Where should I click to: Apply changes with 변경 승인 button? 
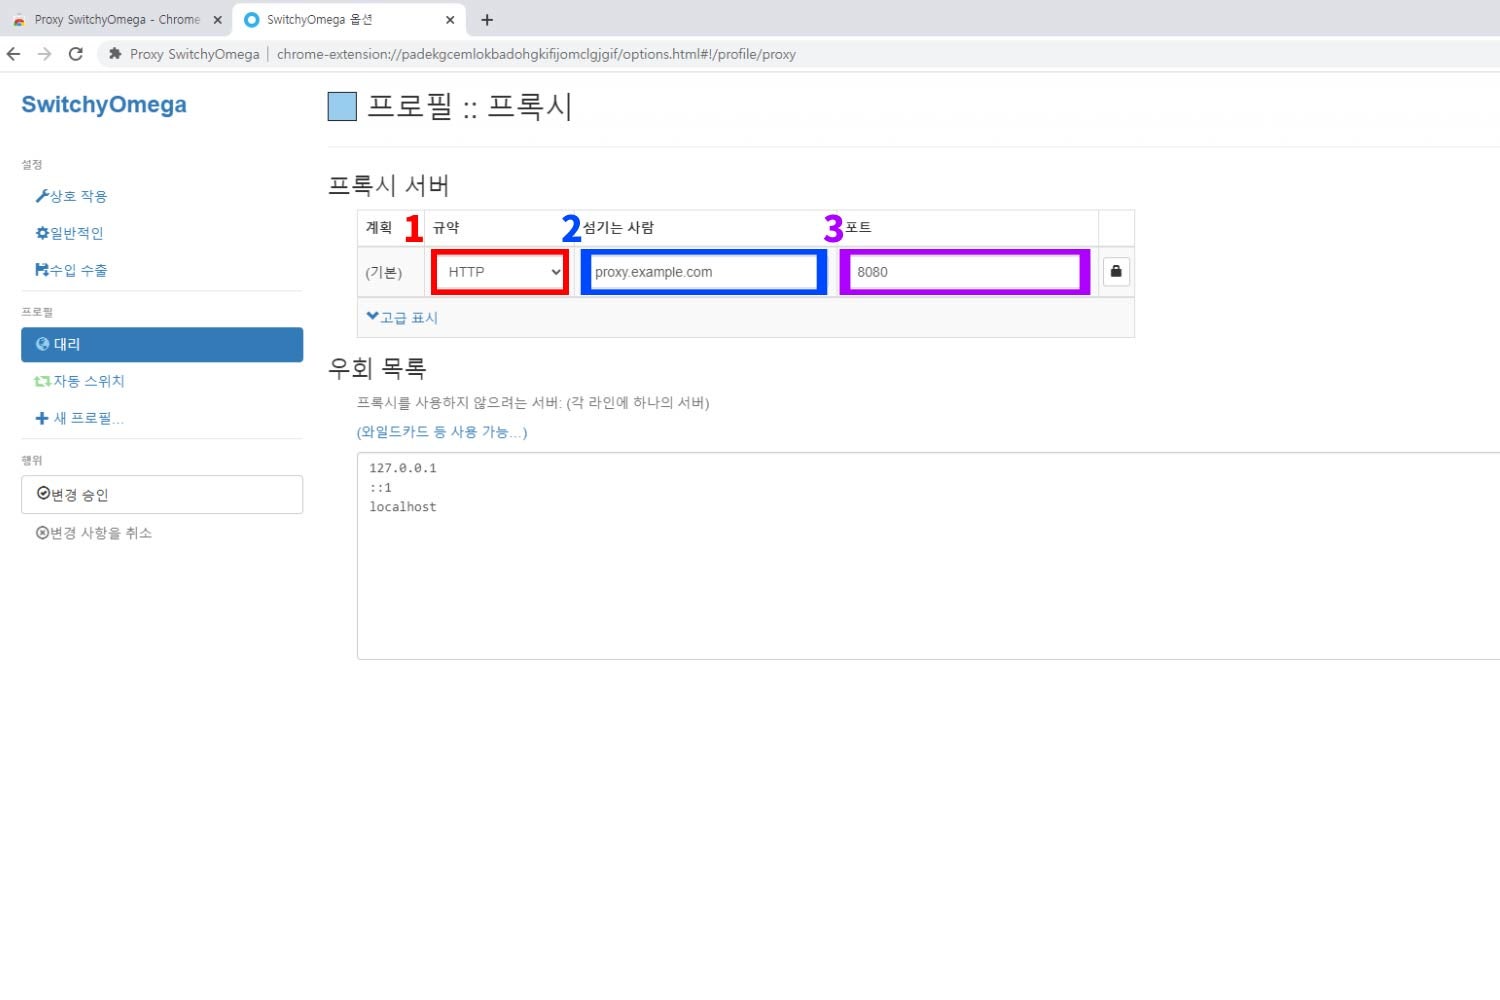(161, 494)
